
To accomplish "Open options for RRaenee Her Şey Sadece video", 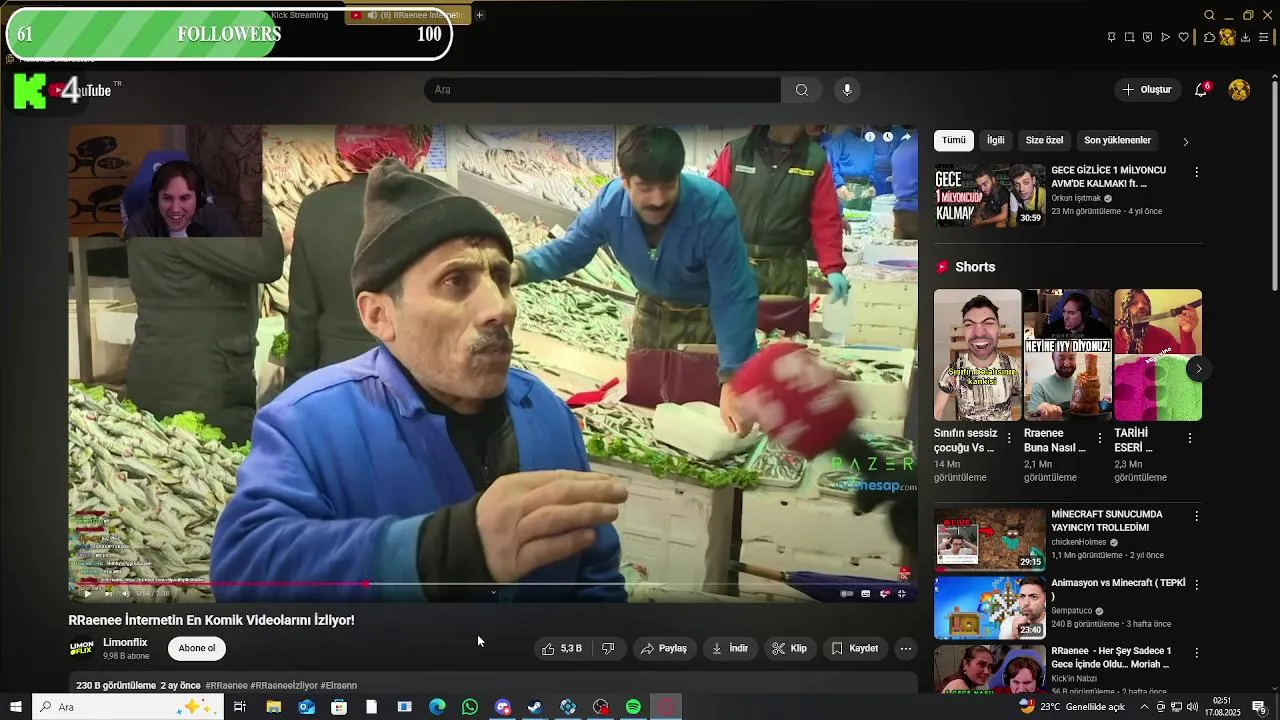I will click(x=1196, y=653).
